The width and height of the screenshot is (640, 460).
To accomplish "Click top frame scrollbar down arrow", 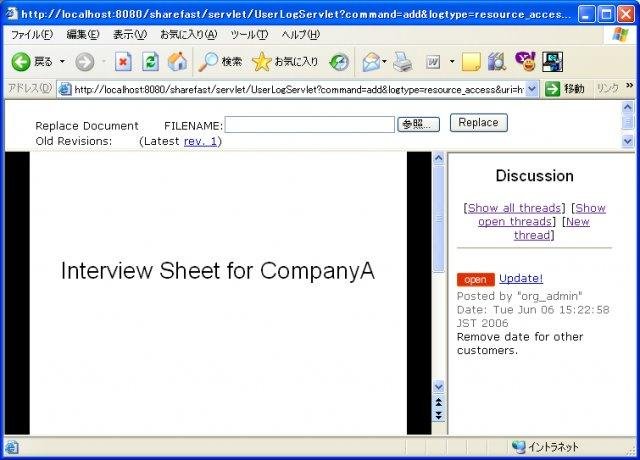I will click(x=627, y=142).
